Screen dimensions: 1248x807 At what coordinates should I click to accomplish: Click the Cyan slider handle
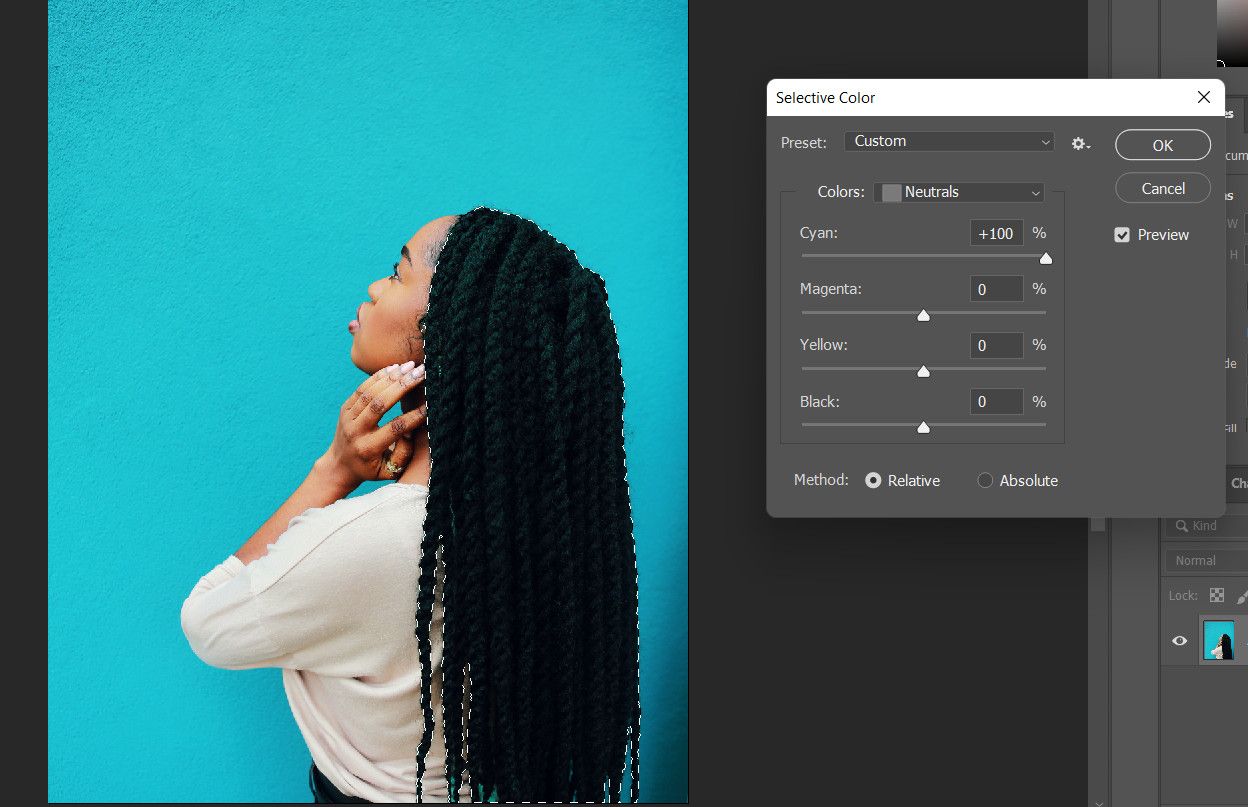(x=1045, y=258)
